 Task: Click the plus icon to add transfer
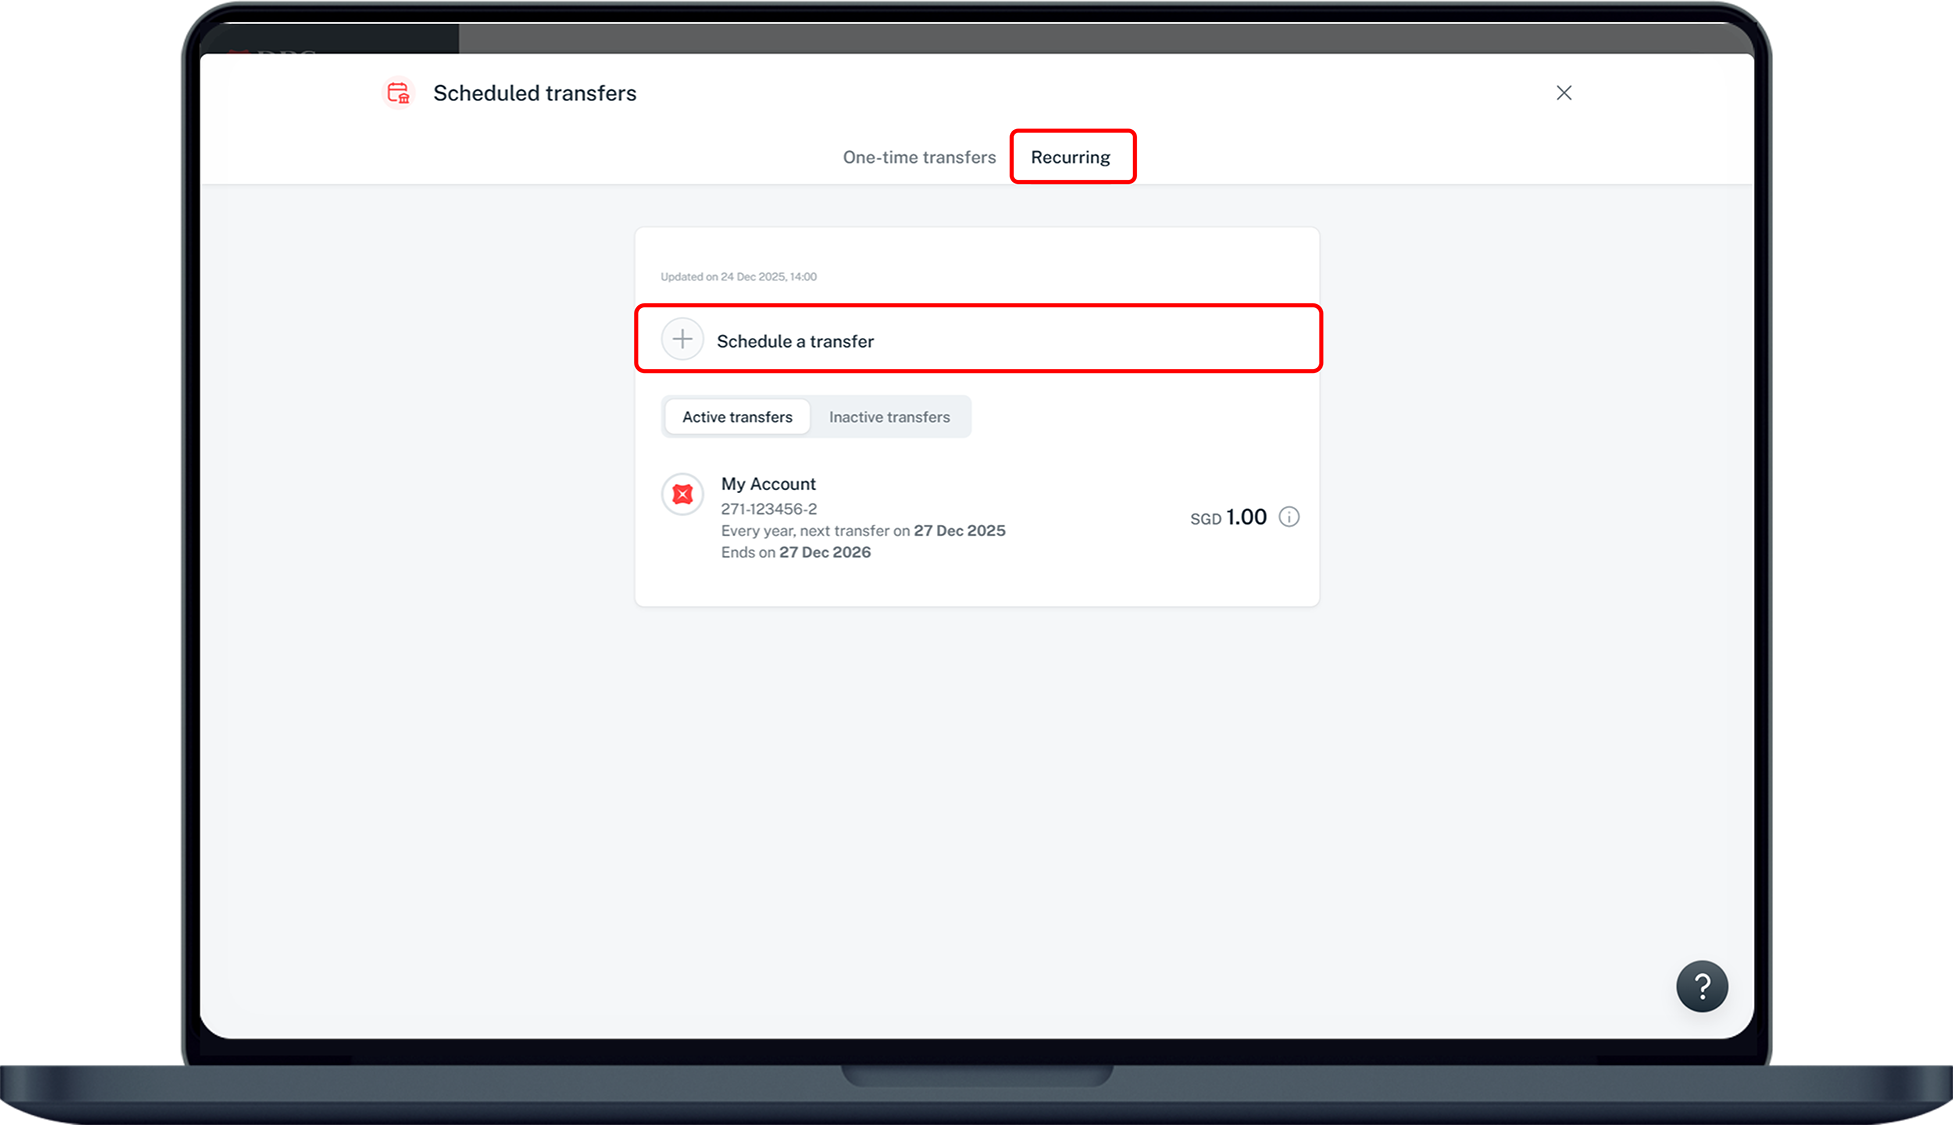click(x=682, y=340)
